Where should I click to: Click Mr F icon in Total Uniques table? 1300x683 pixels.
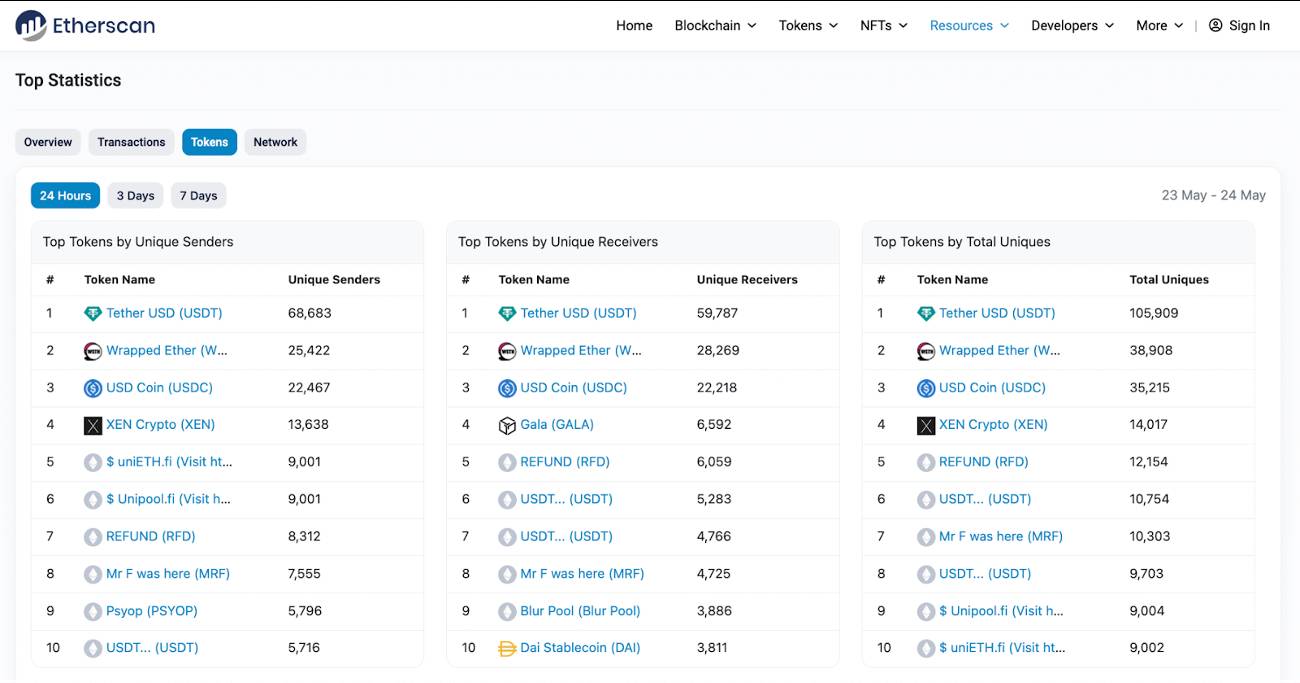[926, 536]
